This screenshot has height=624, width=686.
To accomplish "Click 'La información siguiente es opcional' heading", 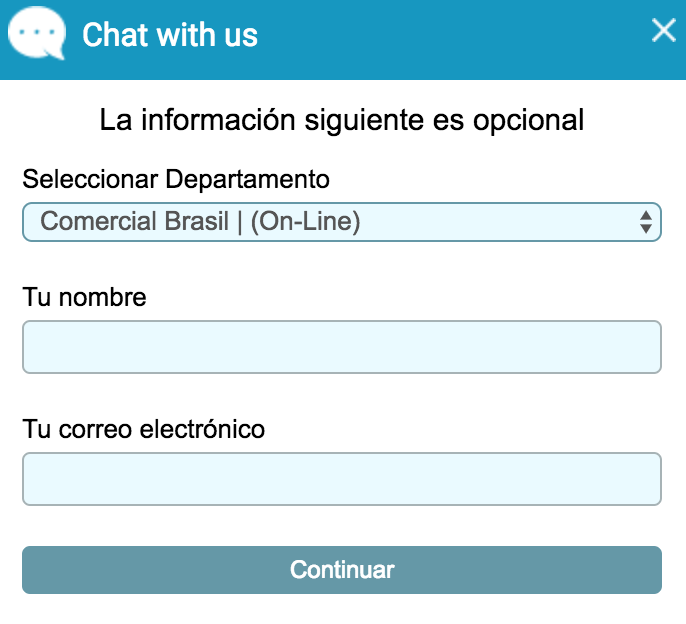I will coord(342,119).
